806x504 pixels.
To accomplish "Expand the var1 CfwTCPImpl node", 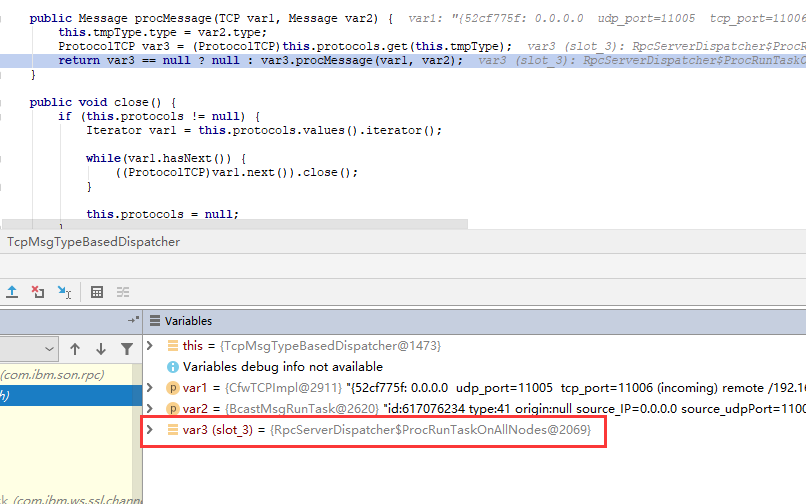I will [x=150, y=387].
